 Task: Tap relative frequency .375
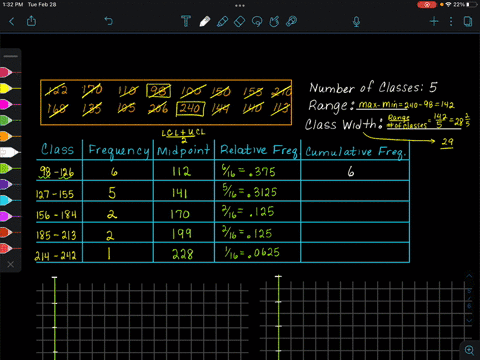tap(262, 172)
